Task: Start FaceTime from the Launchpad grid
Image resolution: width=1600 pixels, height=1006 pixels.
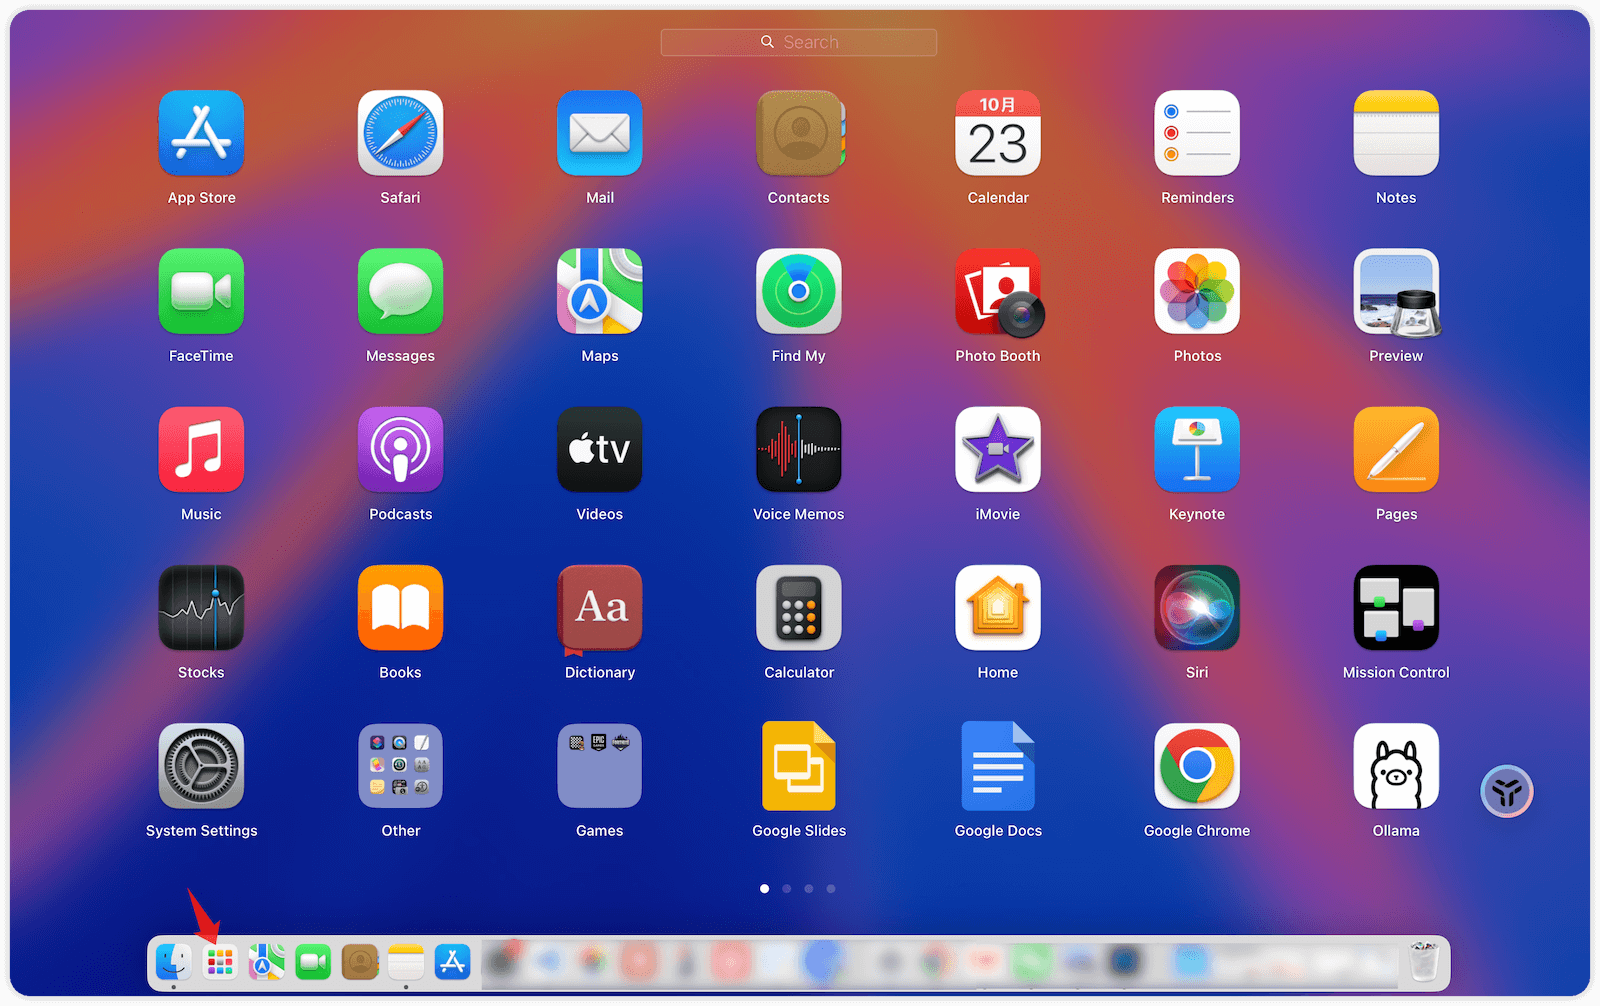Action: pos(201,291)
